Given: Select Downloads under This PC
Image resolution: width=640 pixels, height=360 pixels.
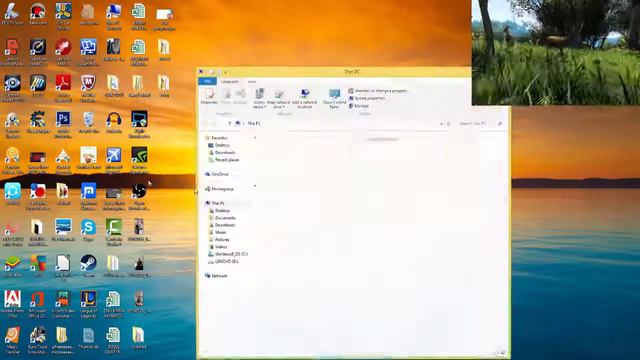Looking at the screenshot, I should coord(222,225).
